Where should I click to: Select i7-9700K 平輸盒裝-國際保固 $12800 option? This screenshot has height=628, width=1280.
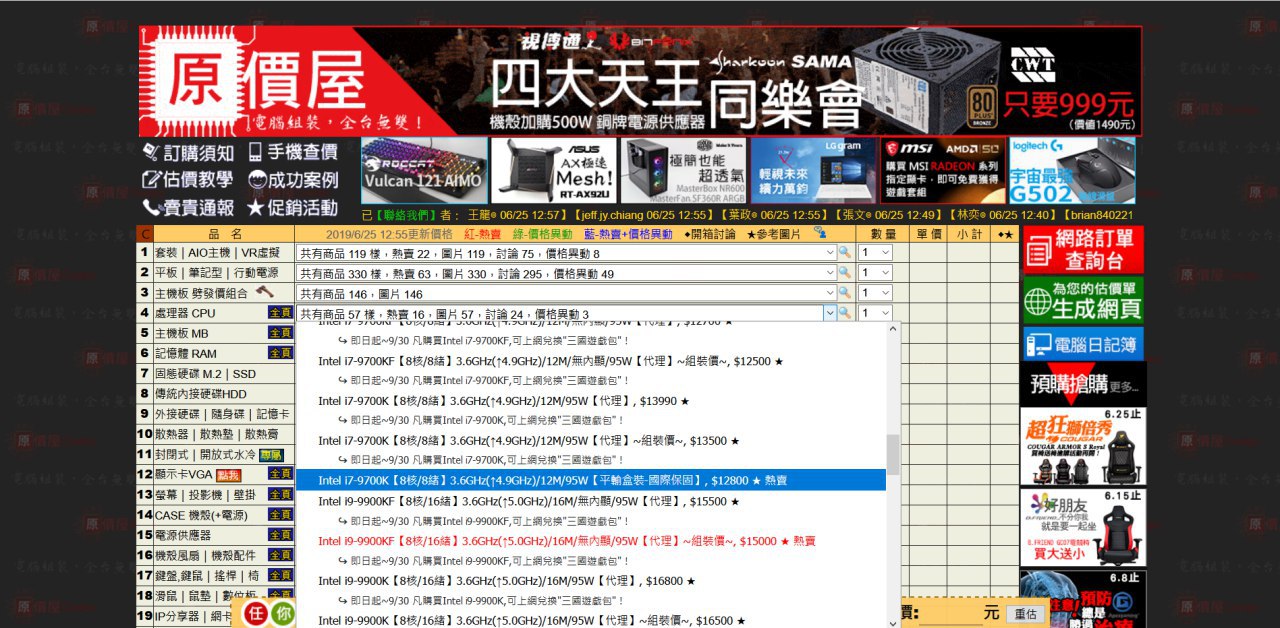pos(591,480)
